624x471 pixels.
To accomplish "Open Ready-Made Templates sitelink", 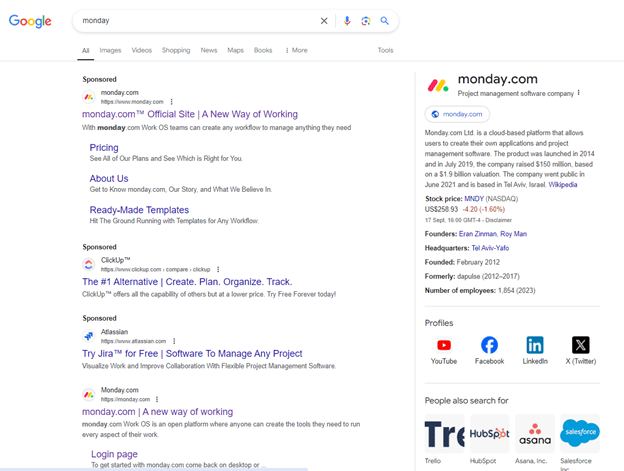I will (x=139, y=210).
